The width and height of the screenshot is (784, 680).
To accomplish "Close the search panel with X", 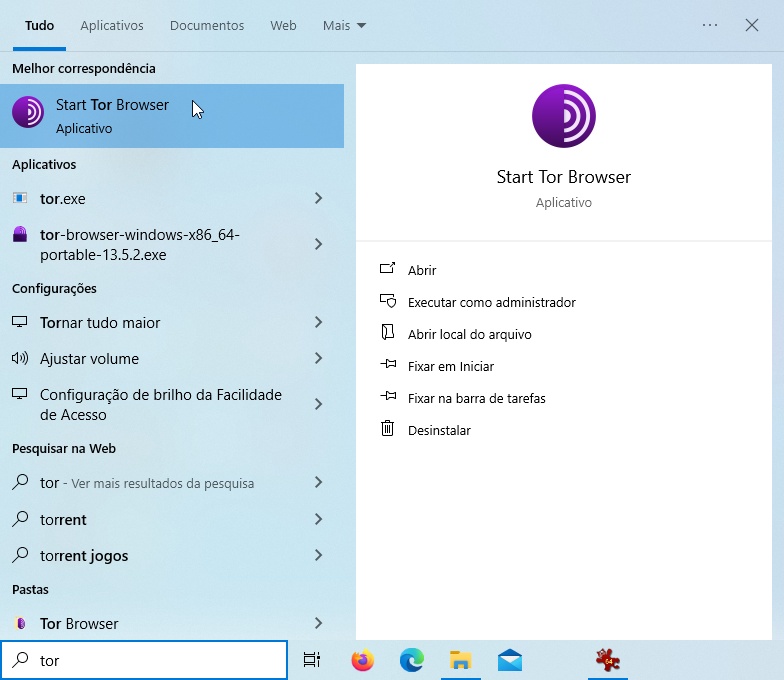I will click(x=752, y=25).
